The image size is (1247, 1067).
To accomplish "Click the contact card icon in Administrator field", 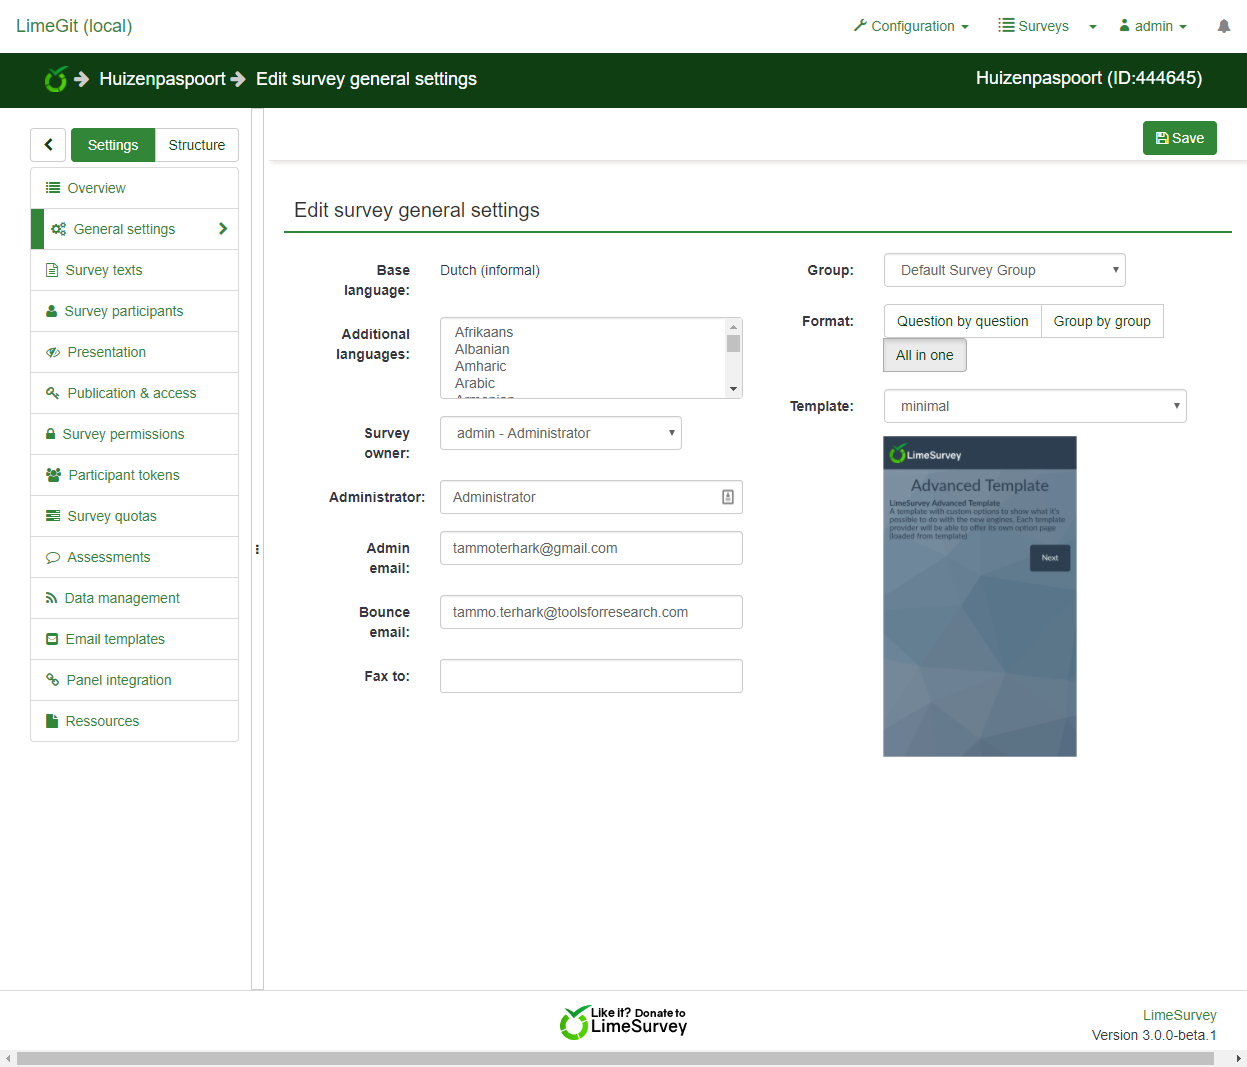I will click(727, 497).
